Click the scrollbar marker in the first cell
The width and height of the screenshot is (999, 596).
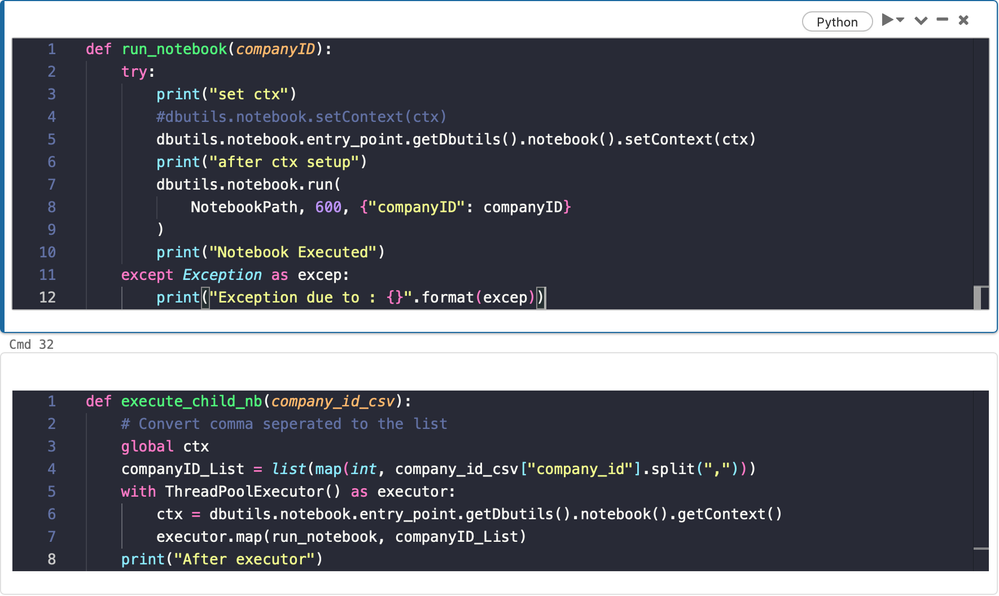[x=980, y=298]
